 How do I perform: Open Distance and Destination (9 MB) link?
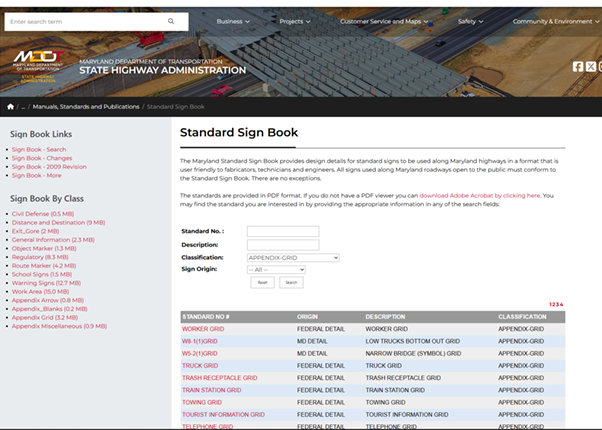pyautogui.click(x=58, y=223)
